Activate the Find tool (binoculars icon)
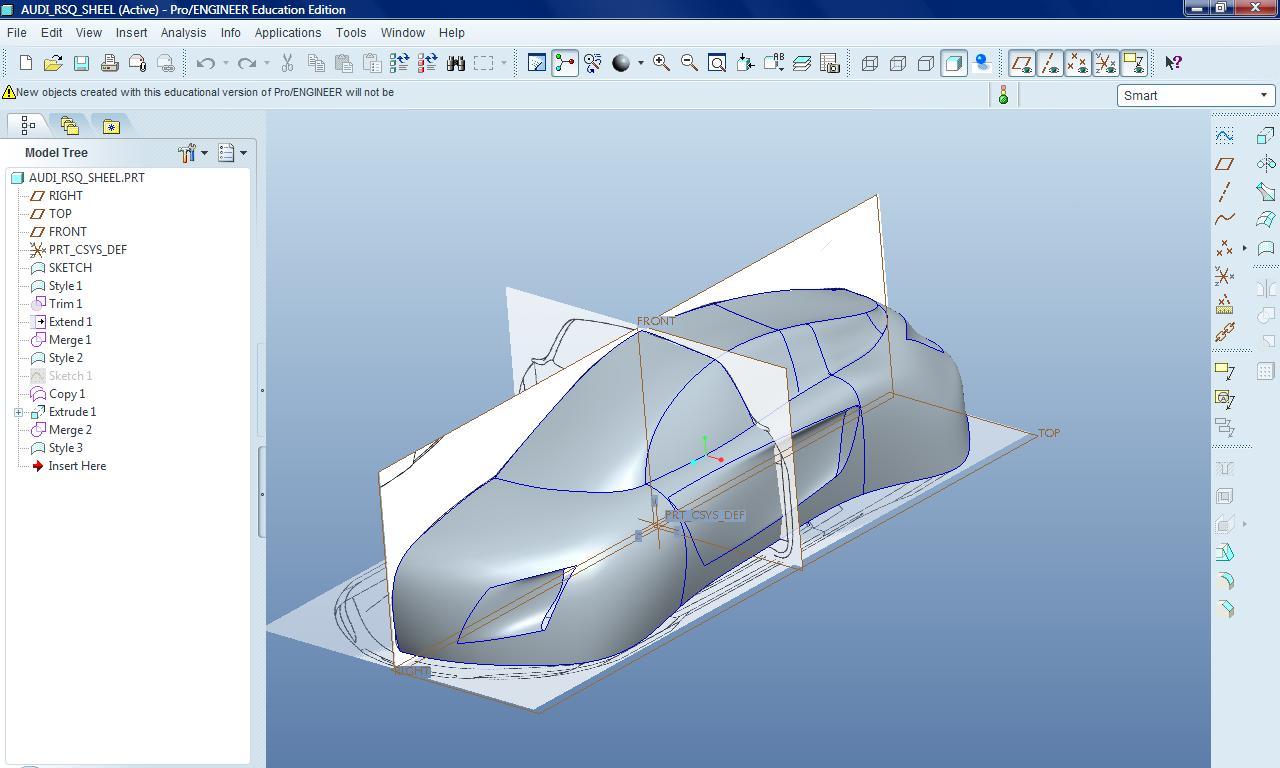 (x=455, y=62)
